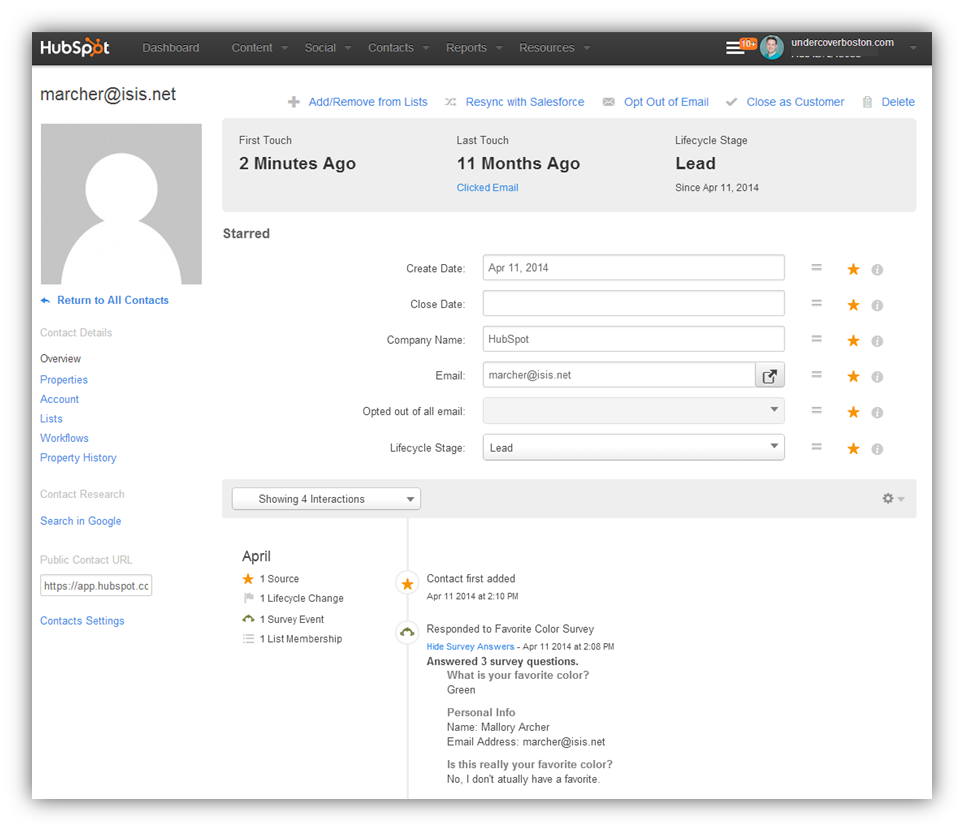This screenshot has height=831, width=964.
Task: Click Close as Customer
Action: [796, 102]
